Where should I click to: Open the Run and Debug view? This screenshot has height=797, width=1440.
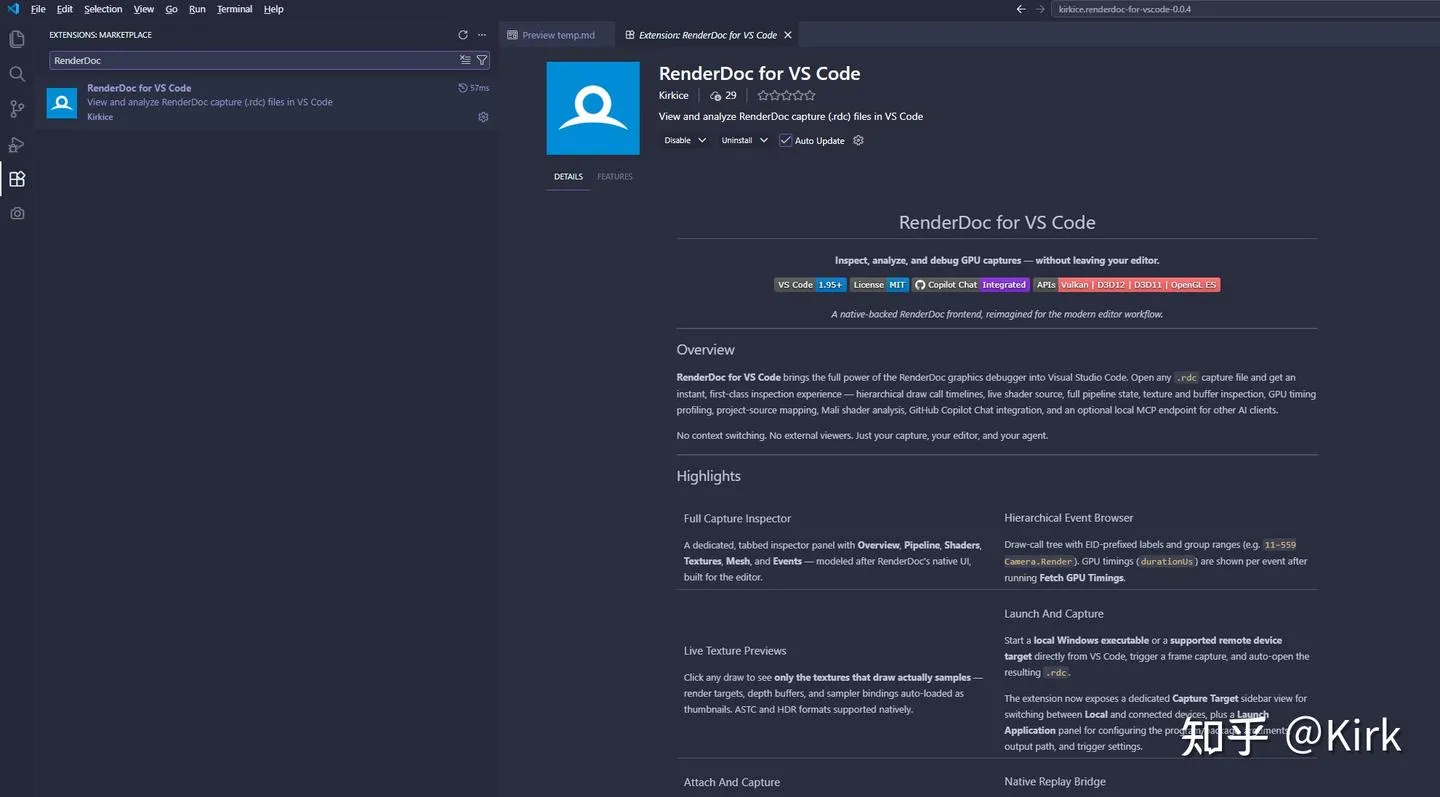click(x=17, y=144)
